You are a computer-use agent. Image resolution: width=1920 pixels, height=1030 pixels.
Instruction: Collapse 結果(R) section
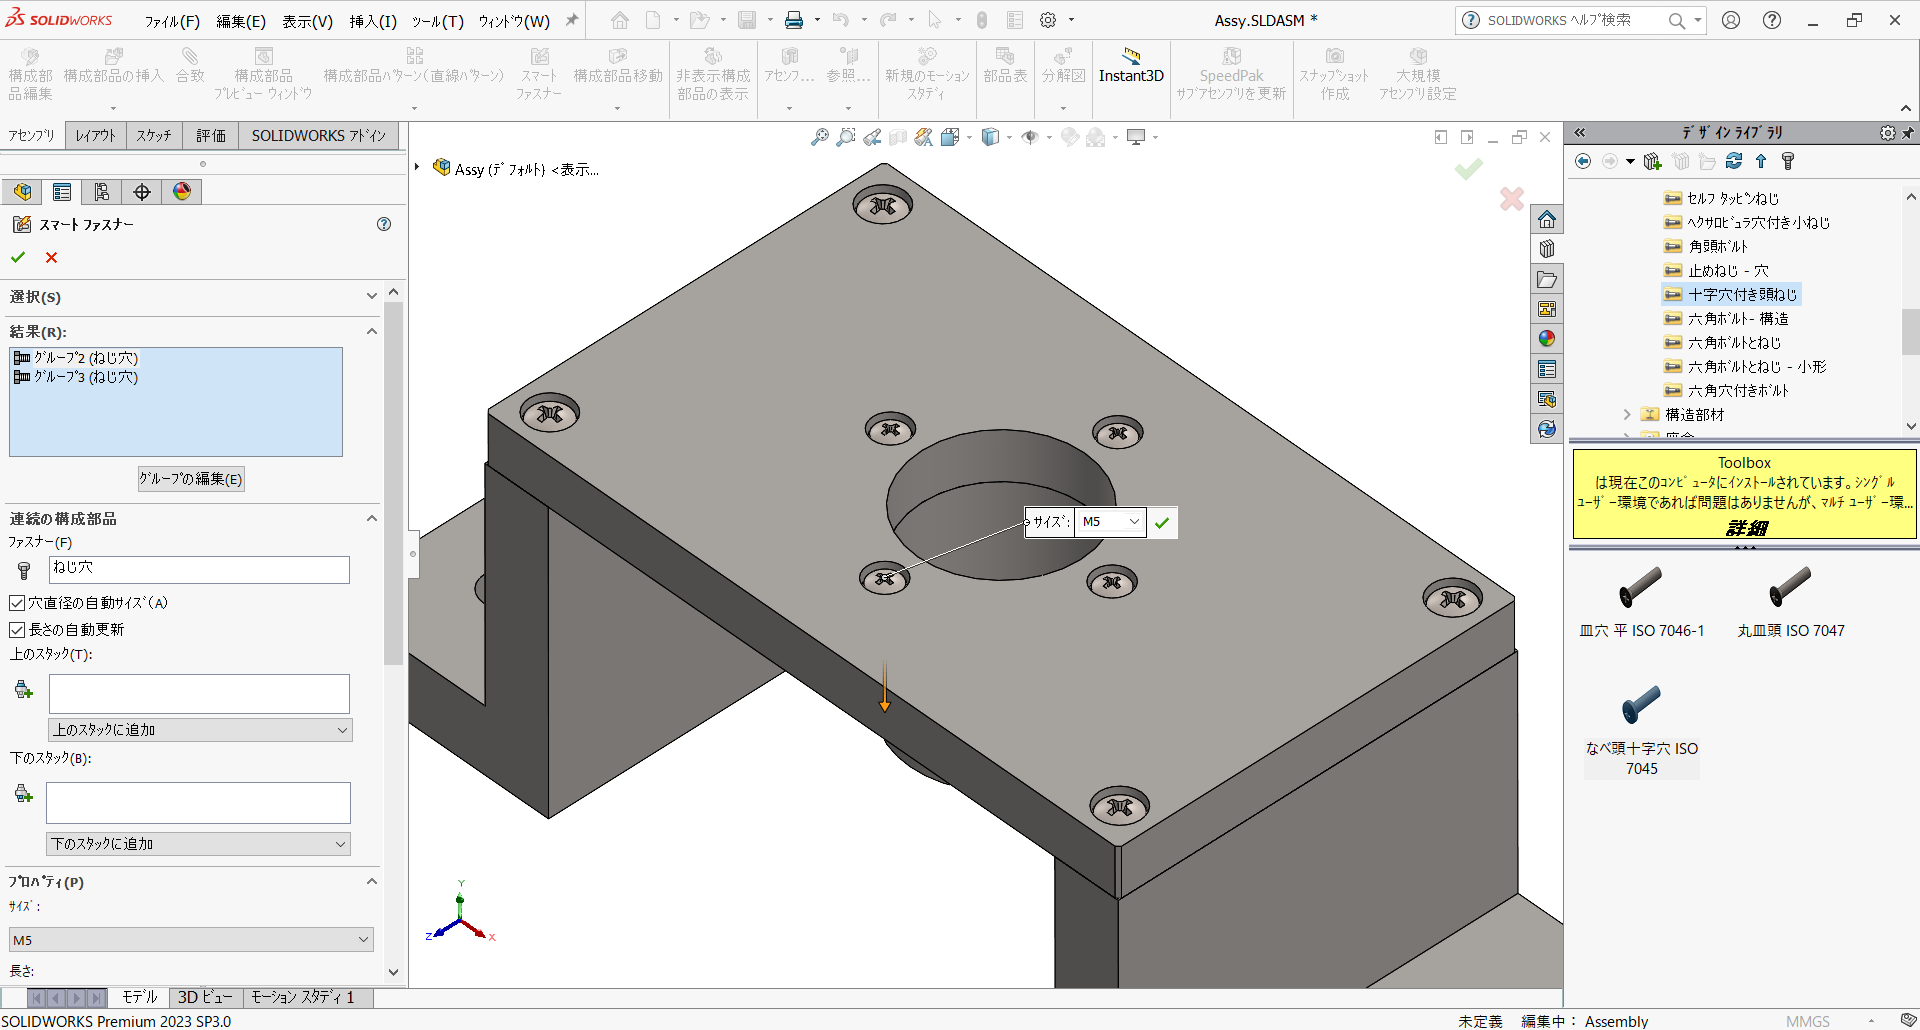point(372,331)
